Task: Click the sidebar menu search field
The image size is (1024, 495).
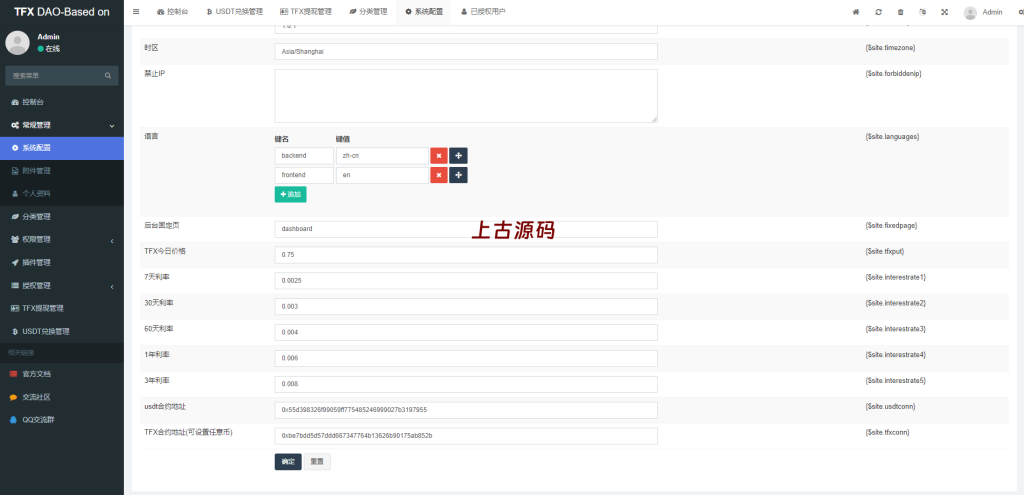Action: coord(56,76)
